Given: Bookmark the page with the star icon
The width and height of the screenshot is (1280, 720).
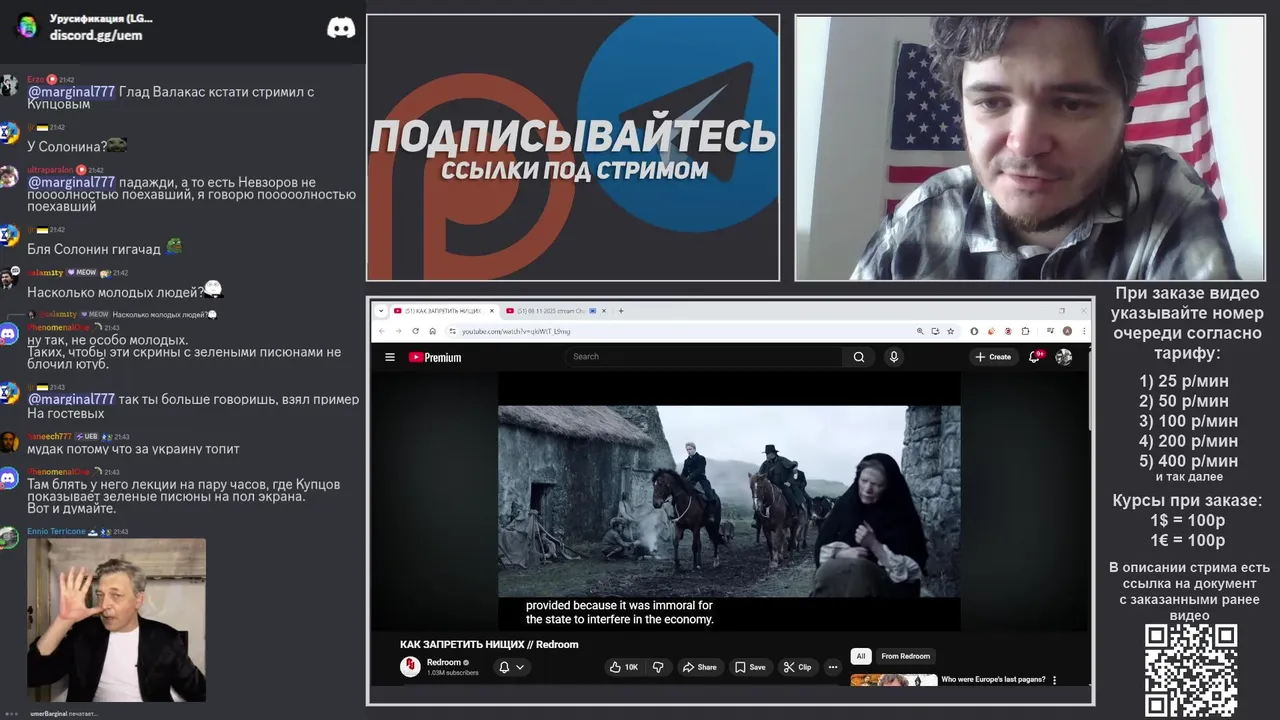Looking at the screenshot, I should pyautogui.click(x=950, y=331).
